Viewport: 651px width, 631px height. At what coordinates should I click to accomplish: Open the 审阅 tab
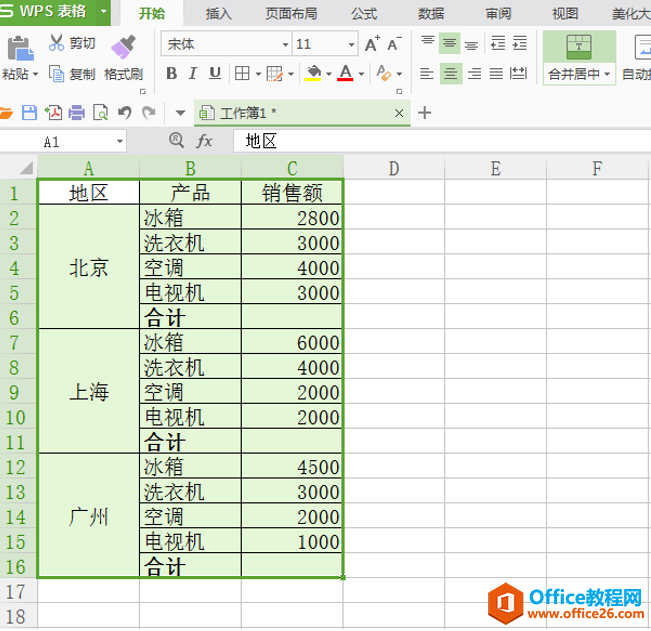[498, 14]
